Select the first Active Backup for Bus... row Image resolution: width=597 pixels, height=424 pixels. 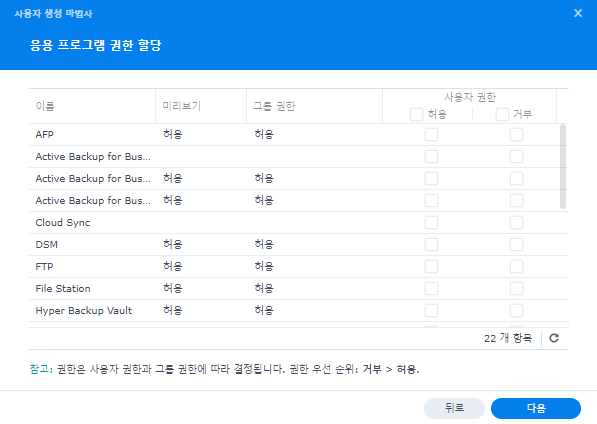tap(299, 156)
